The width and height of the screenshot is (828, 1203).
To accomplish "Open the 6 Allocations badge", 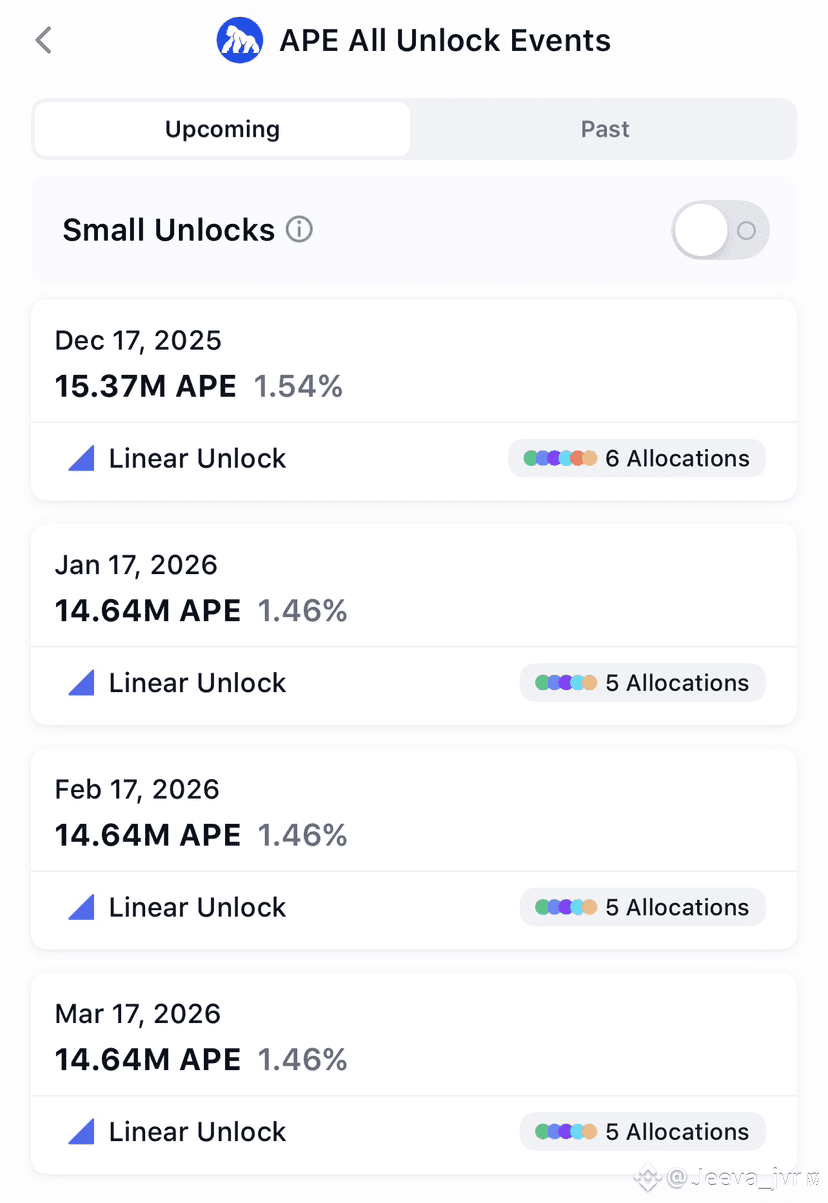I will click(637, 459).
